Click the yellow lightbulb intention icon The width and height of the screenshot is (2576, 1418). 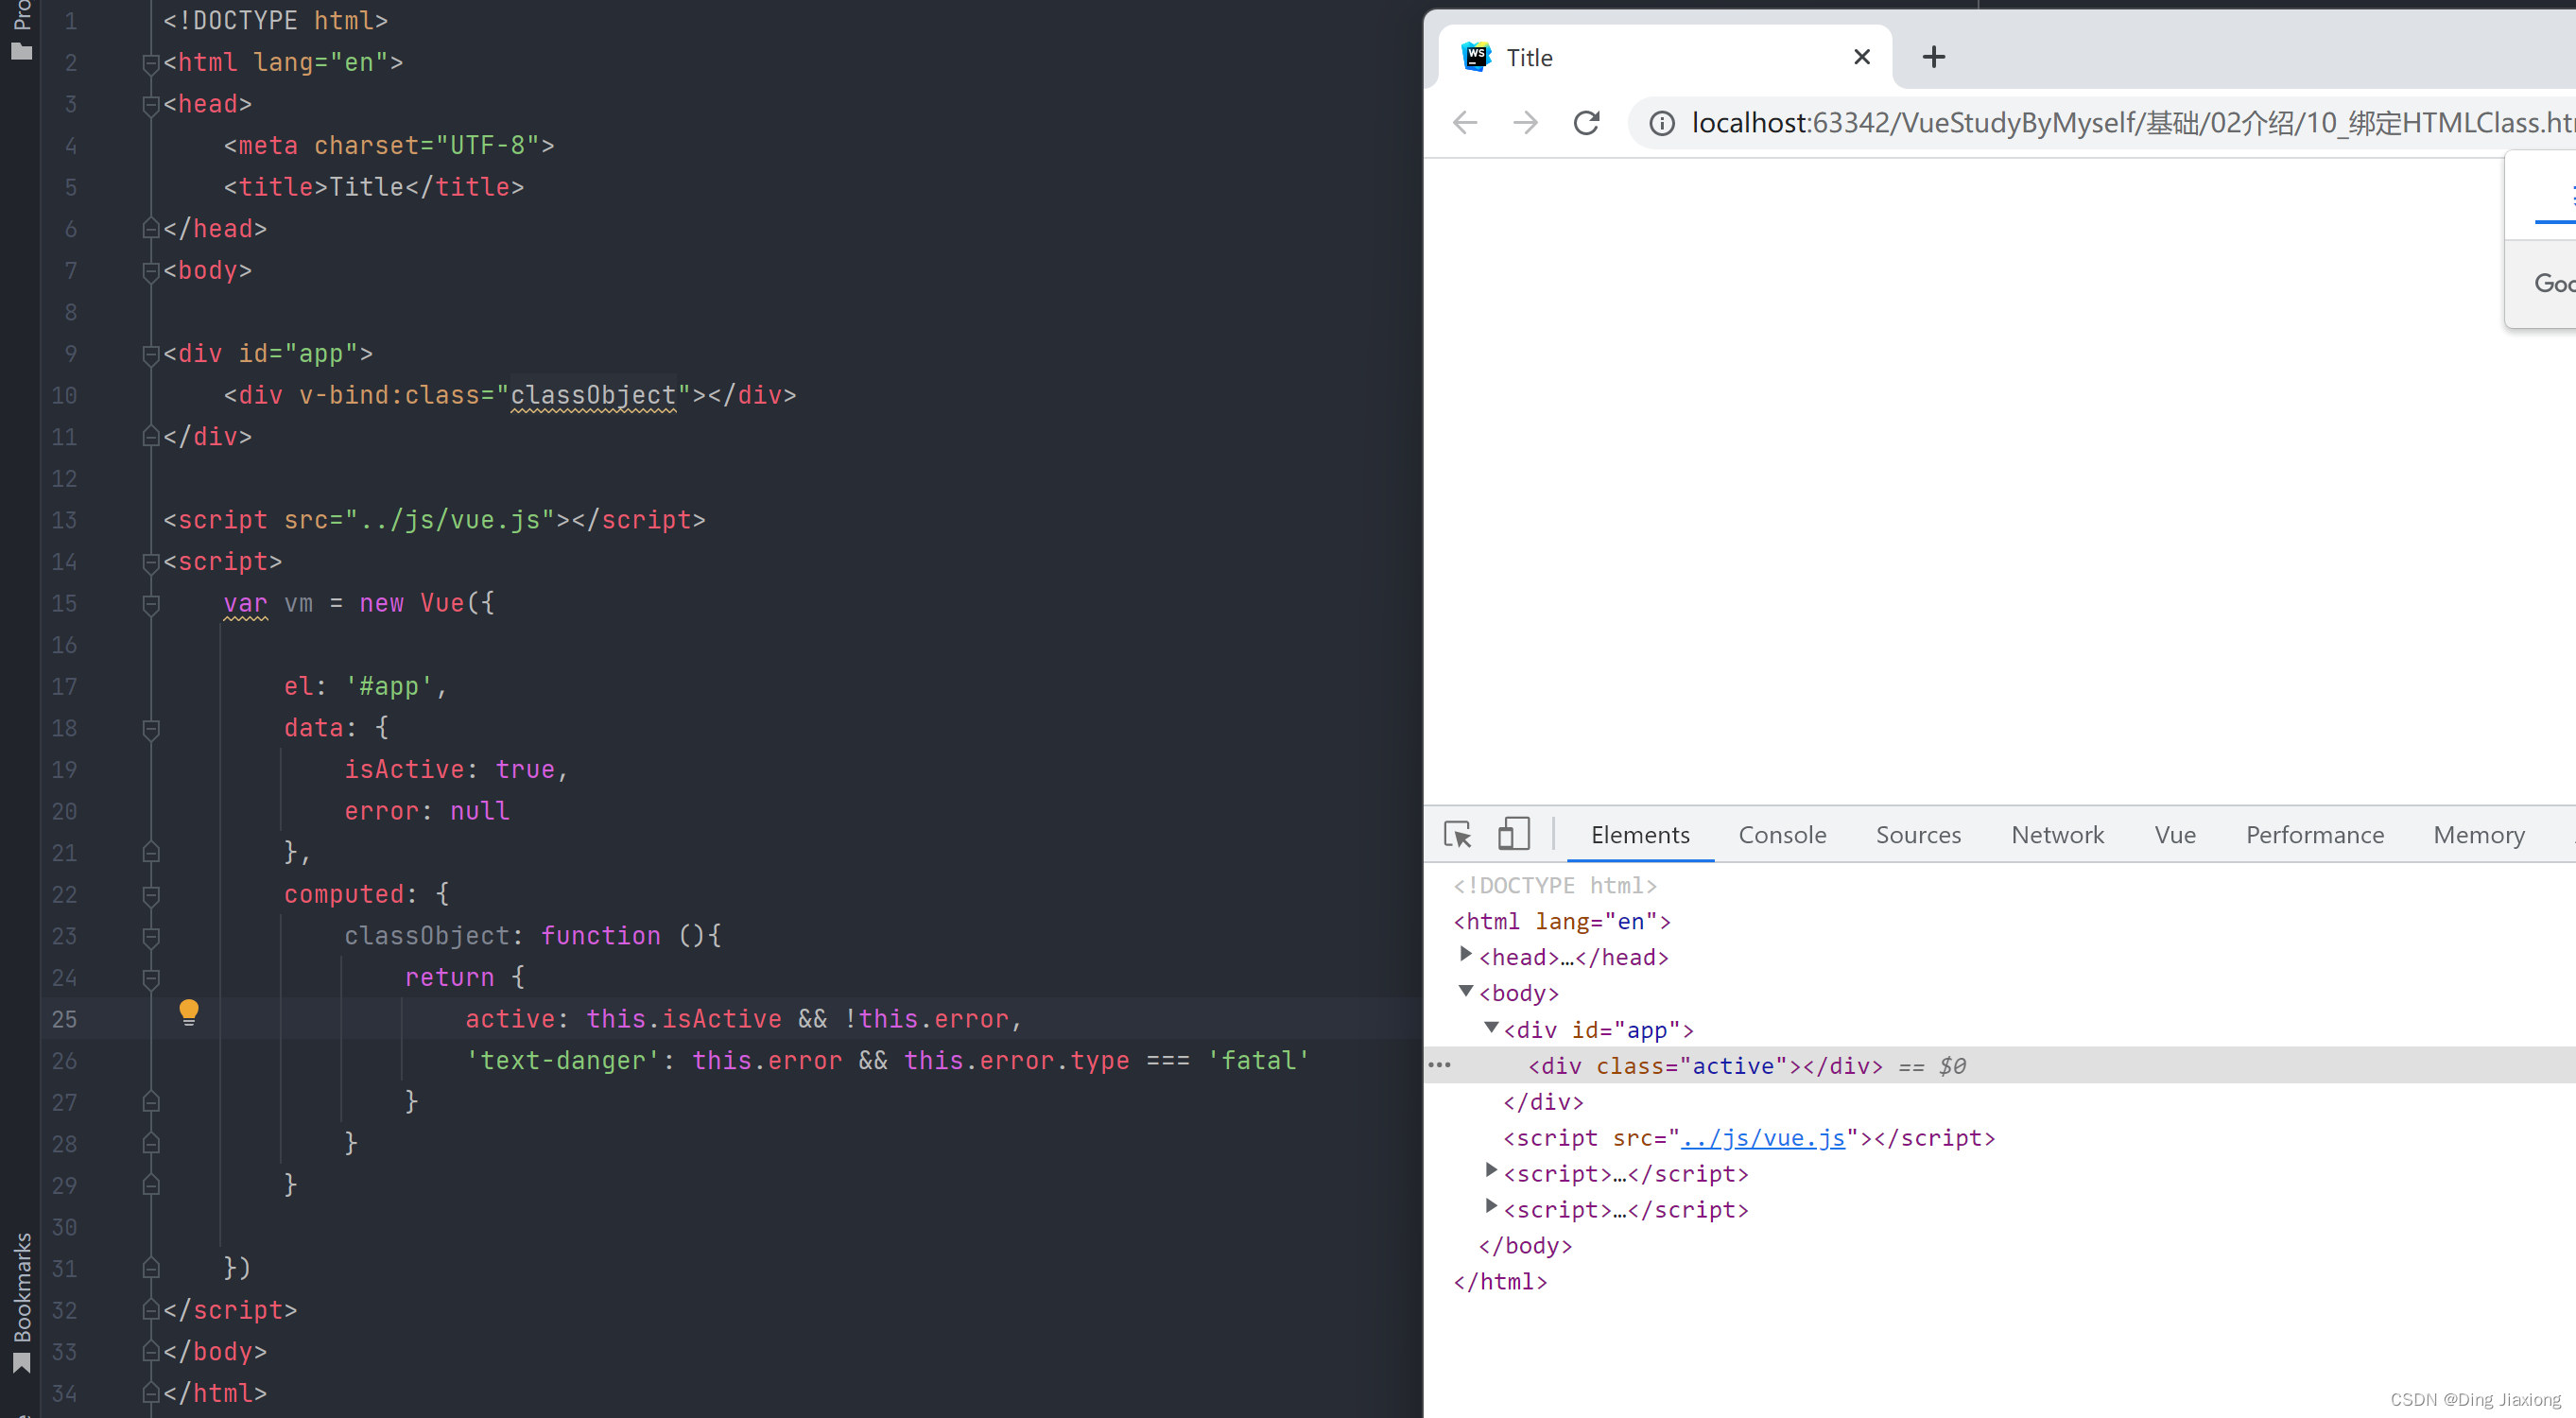click(x=189, y=1012)
